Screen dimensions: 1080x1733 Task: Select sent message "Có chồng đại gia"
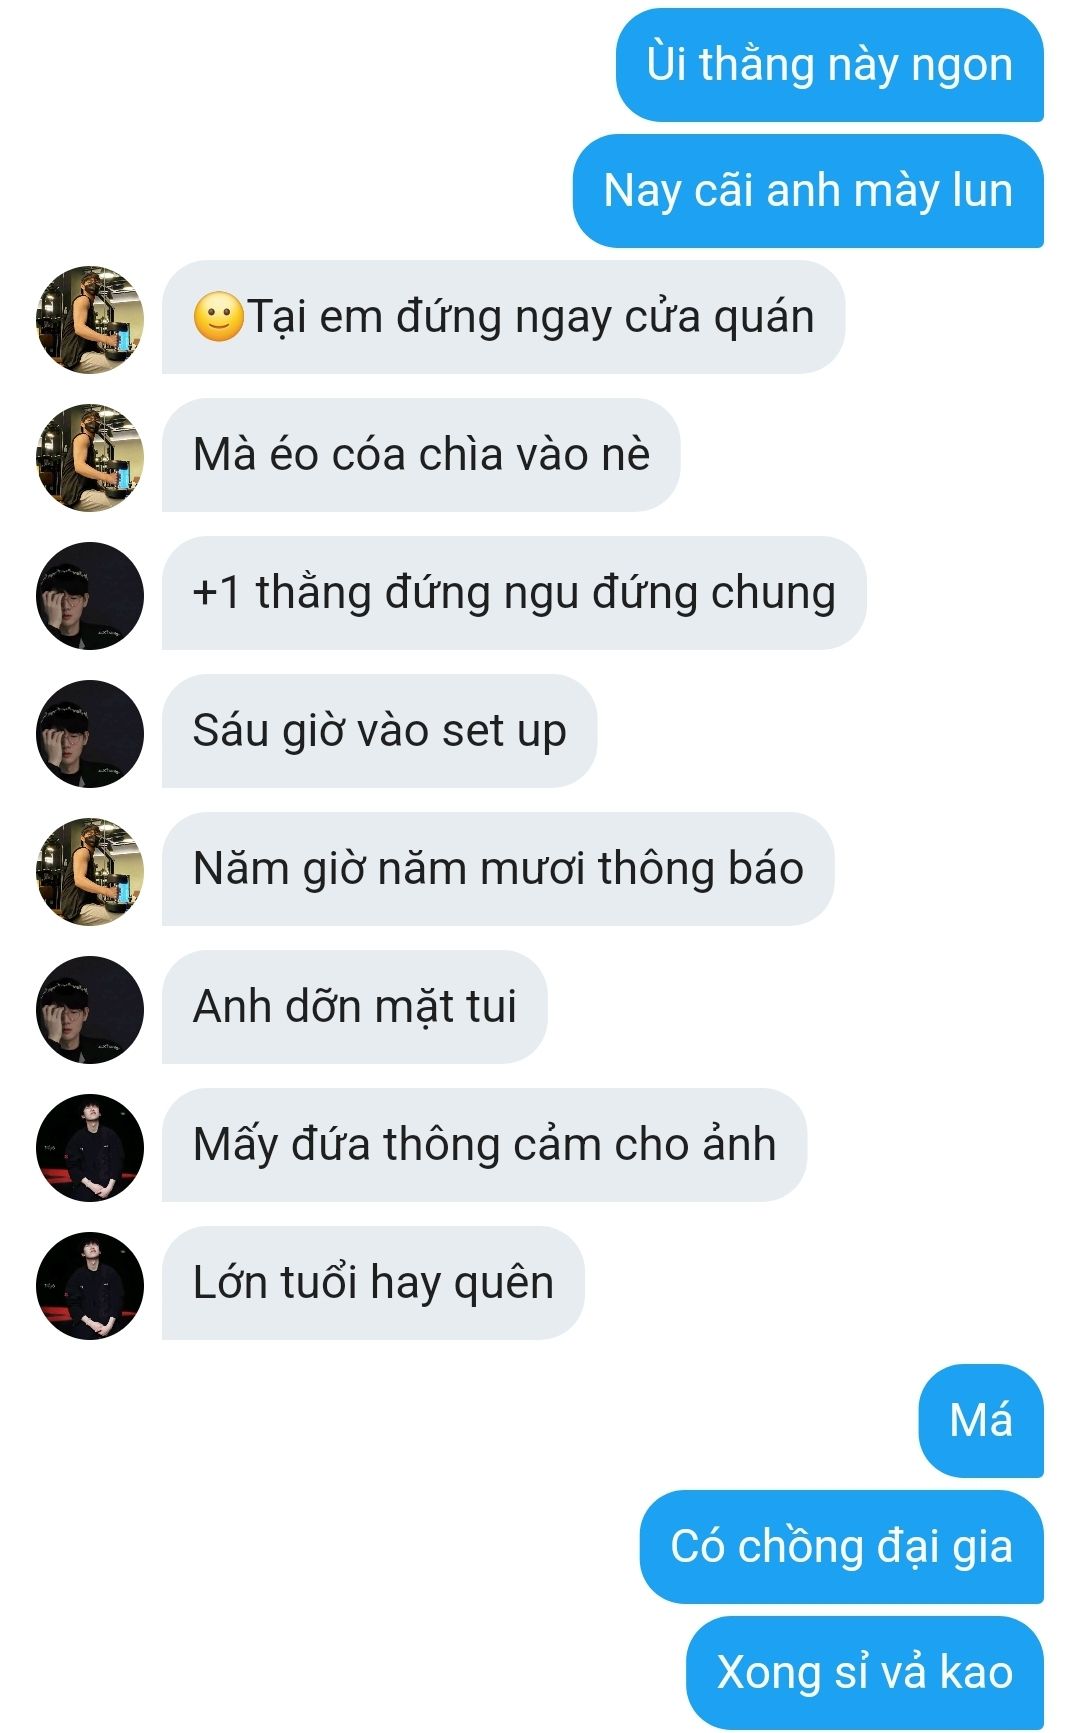tap(841, 1547)
